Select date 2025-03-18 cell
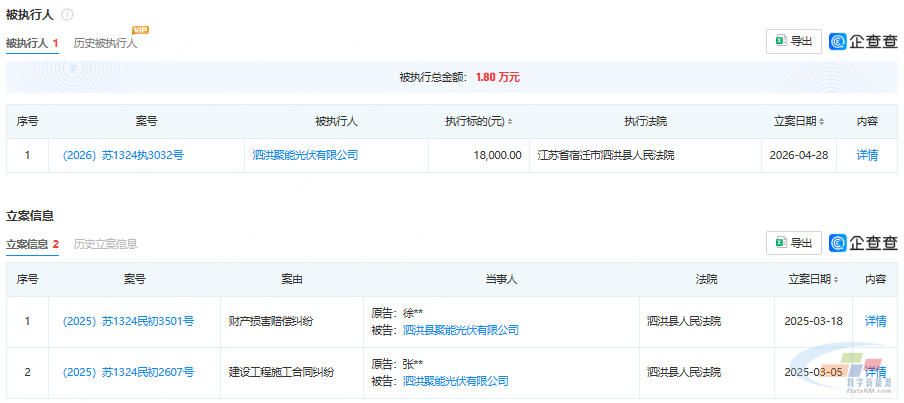The image size is (904, 403). (814, 322)
